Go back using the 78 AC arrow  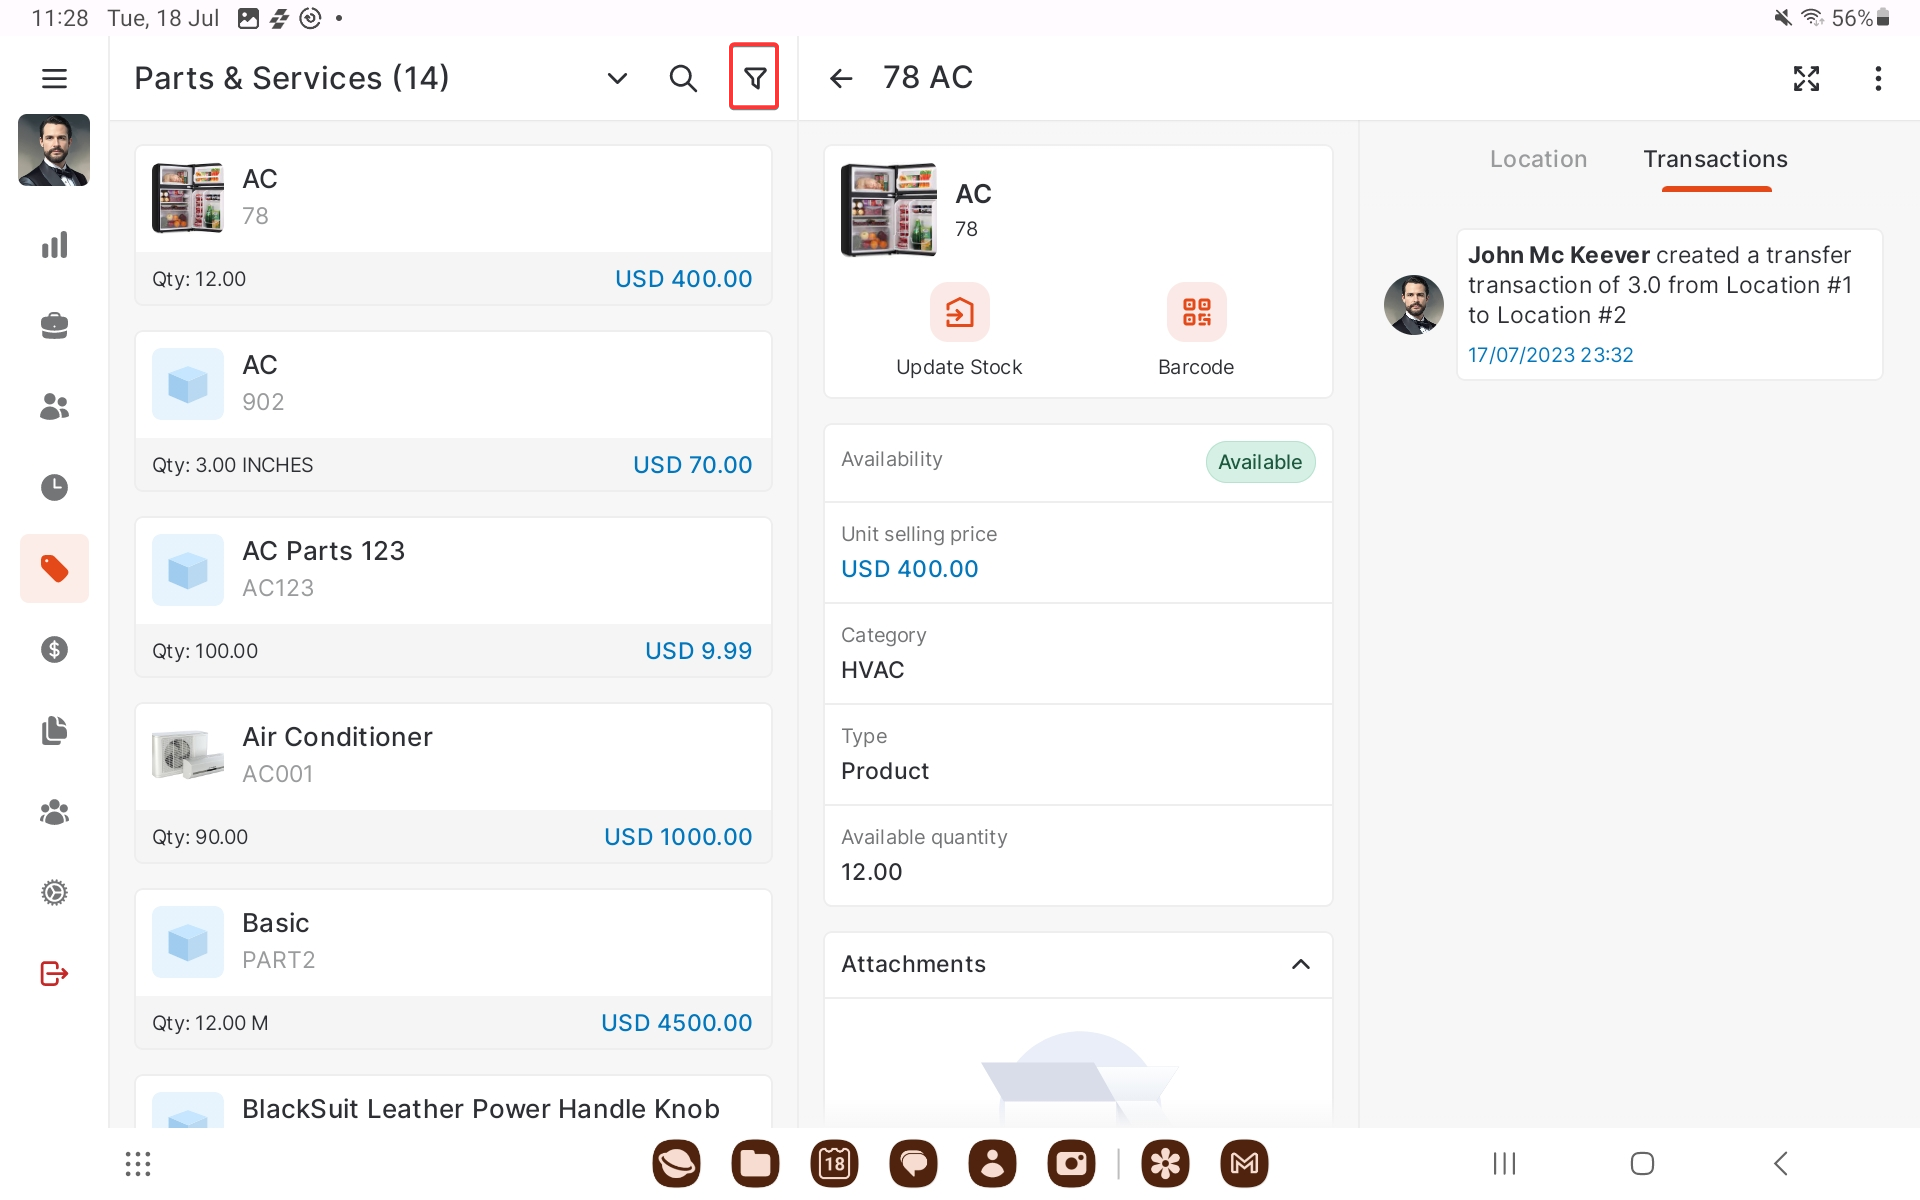(841, 78)
